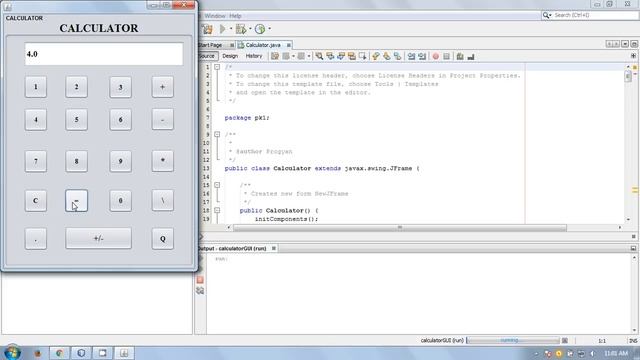Toggle Highlight Search icon
The image size is (640, 360).
351,56
